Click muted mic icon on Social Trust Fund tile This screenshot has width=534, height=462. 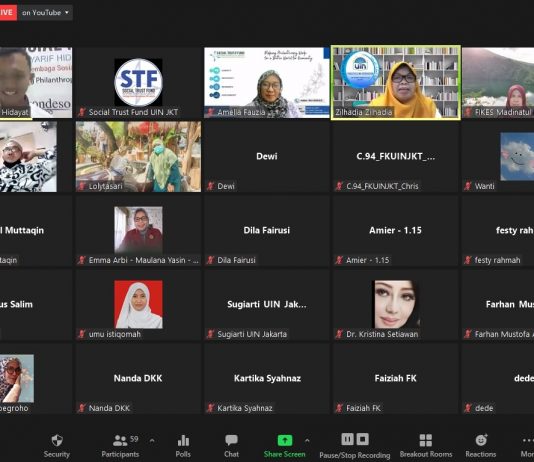[82, 112]
